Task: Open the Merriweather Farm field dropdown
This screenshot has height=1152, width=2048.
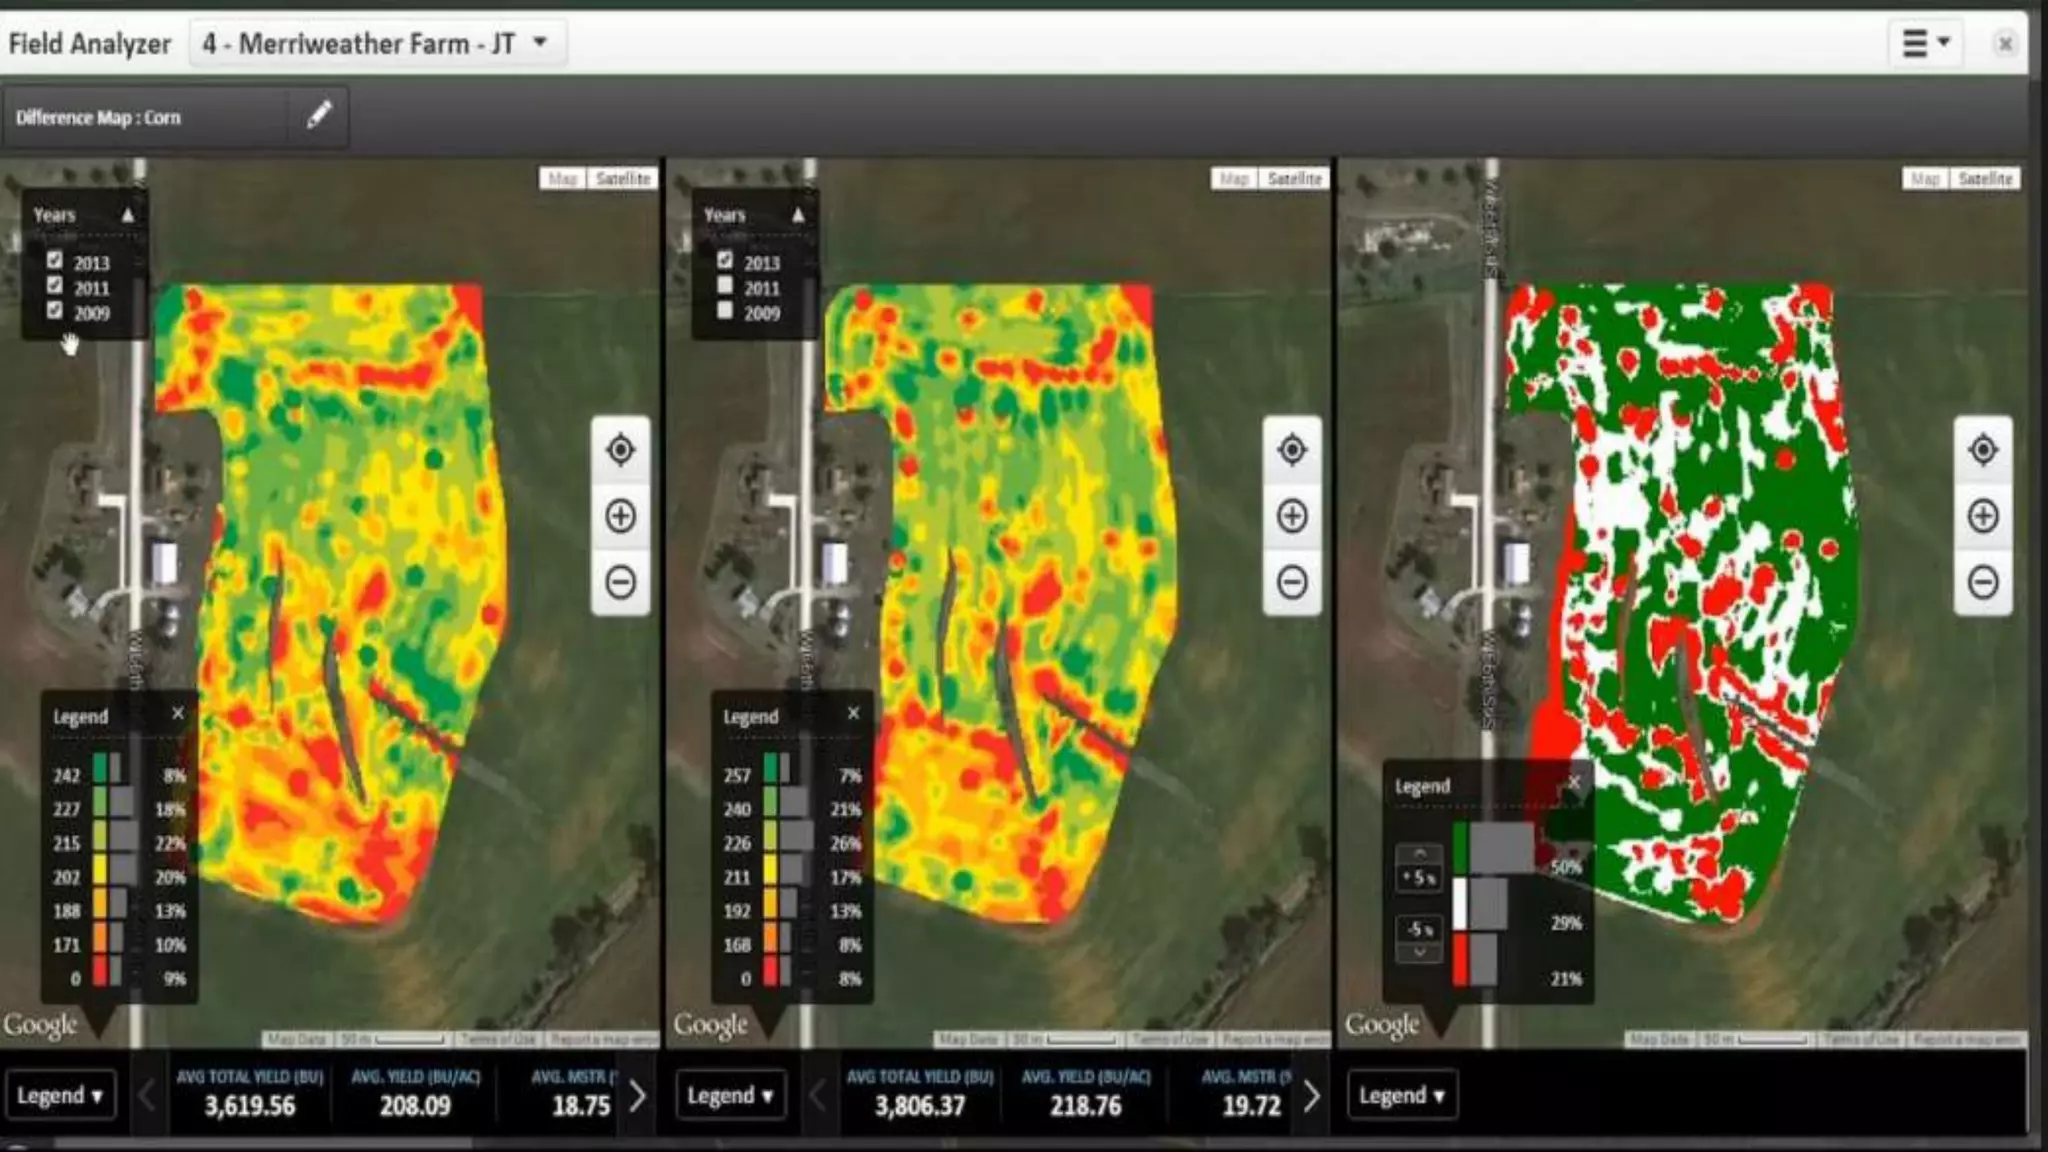Action: coord(377,43)
